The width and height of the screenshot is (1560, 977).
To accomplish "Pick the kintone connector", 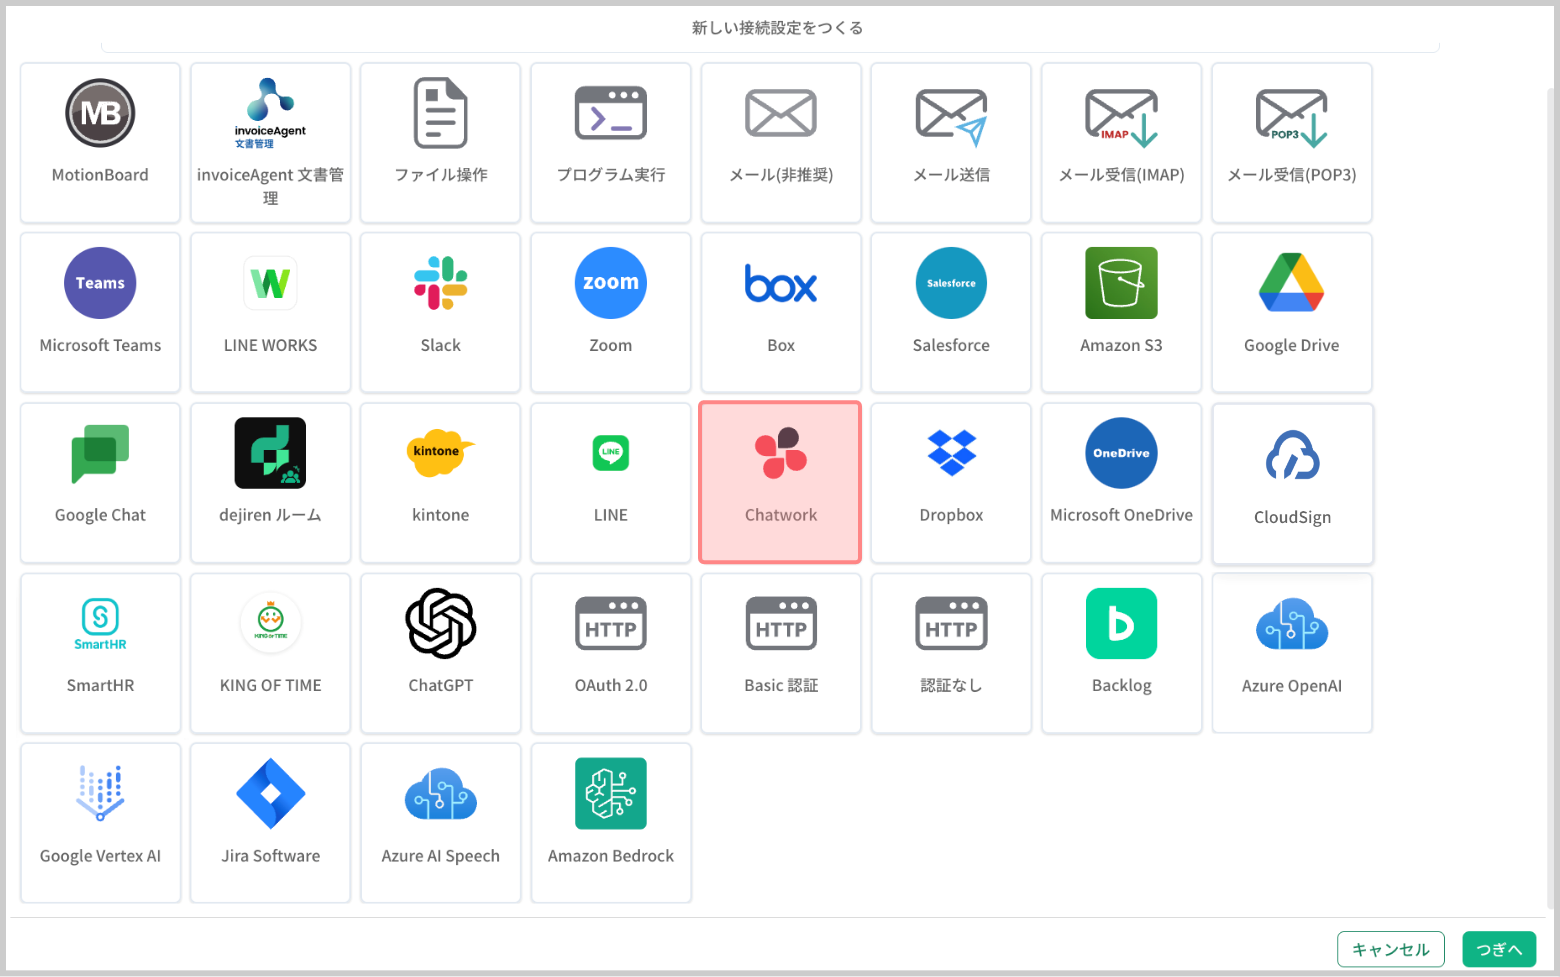I will coord(440,483).
